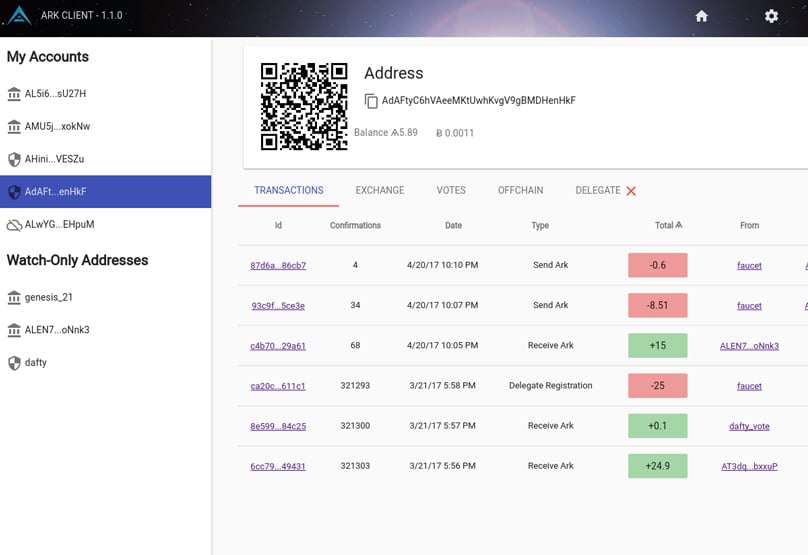
Task: Click the bank icon beside AMU5j...xokNw
Action: (14, 126)
